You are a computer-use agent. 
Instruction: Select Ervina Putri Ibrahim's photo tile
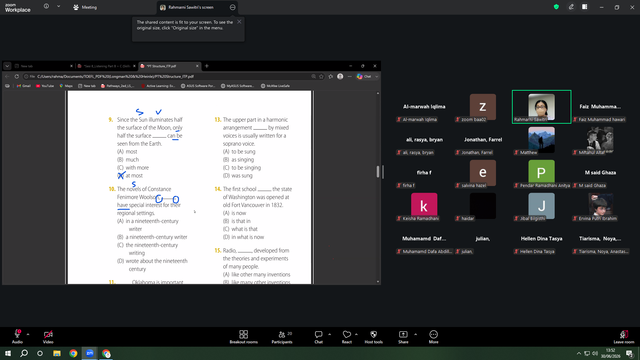(x=600, y=206)
